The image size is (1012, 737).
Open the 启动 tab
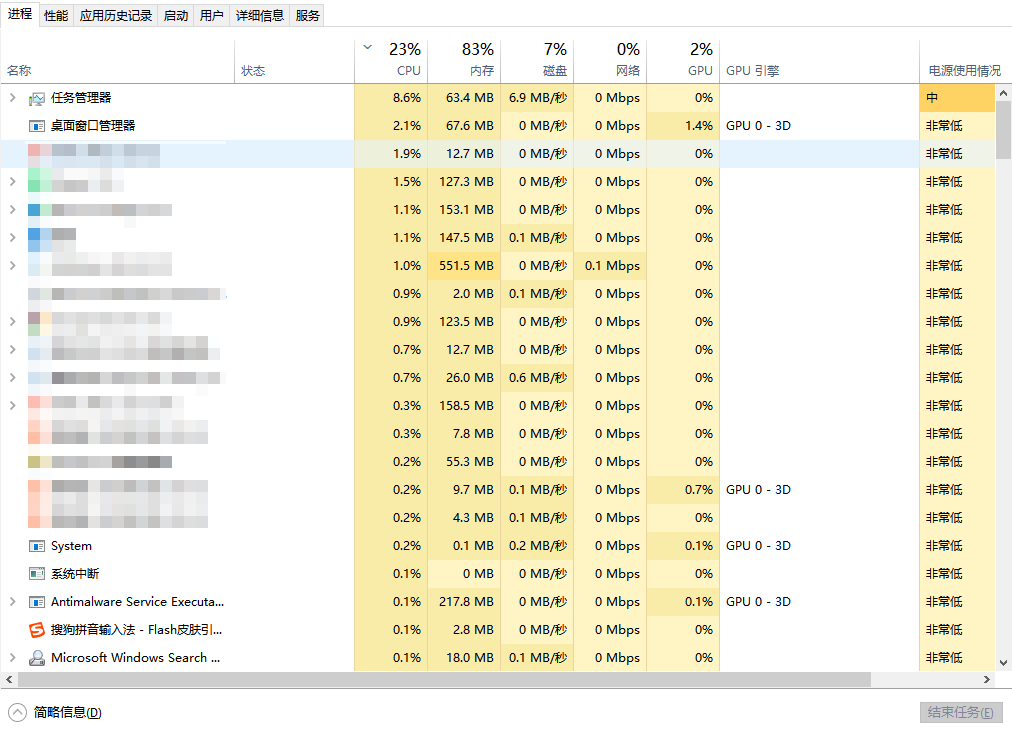click(x=175, y=15)
